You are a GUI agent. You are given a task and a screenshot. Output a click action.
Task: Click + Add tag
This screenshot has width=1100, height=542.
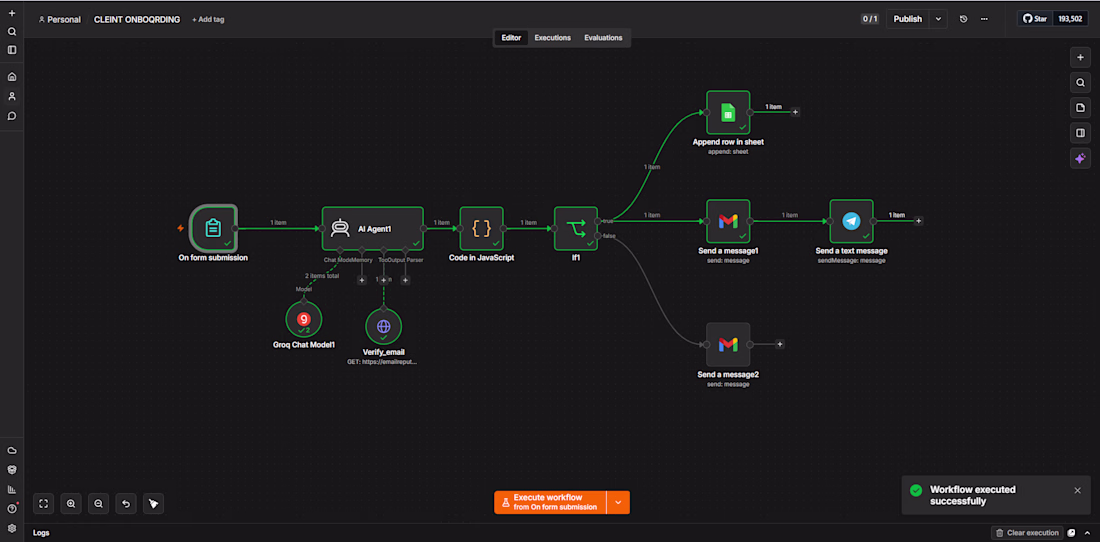point(208,20)
